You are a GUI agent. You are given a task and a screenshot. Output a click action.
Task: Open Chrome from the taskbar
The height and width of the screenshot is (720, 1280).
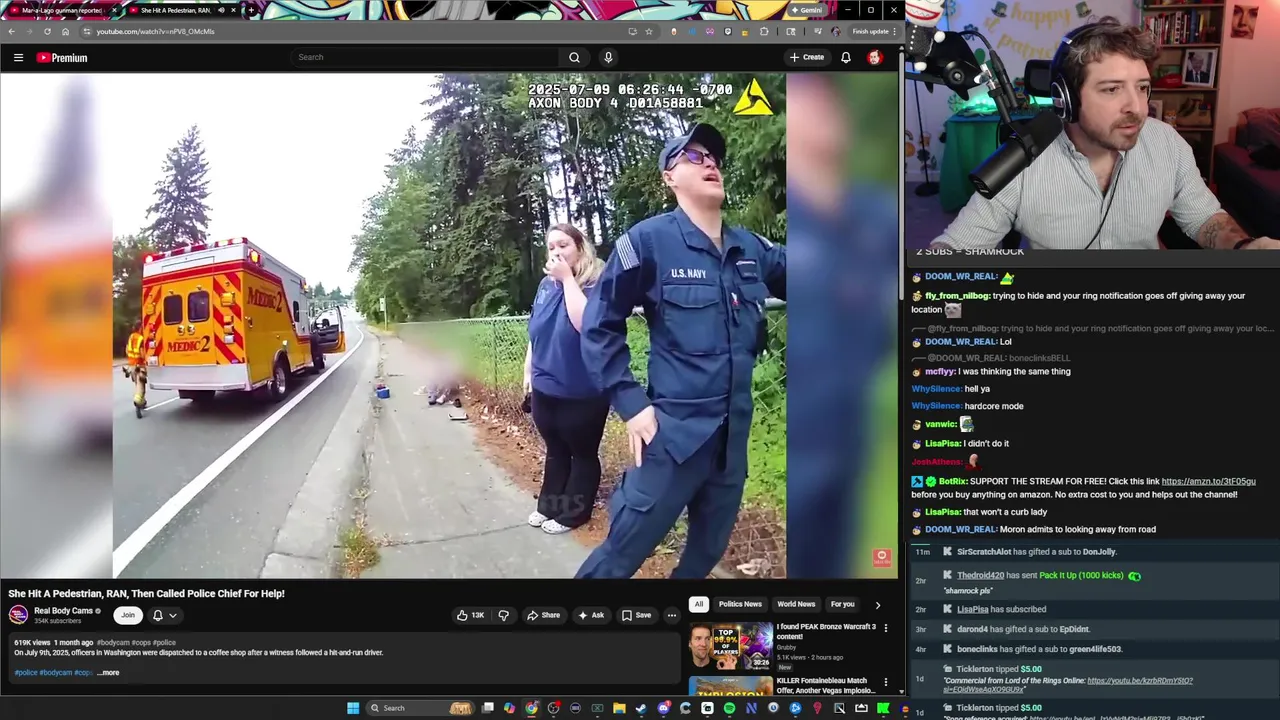[531, 708]
